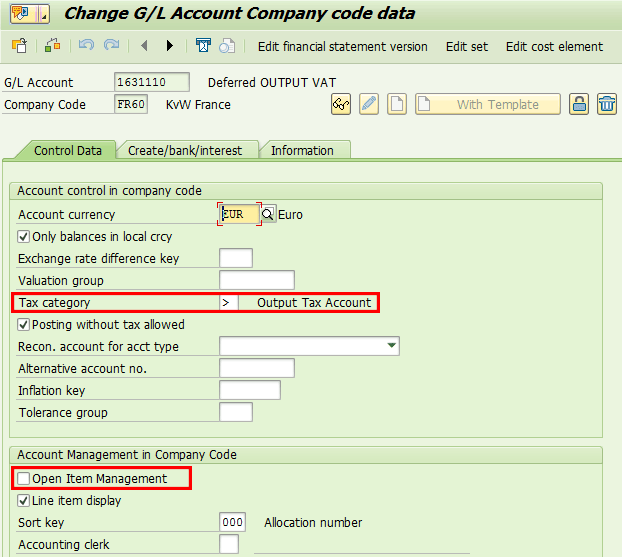Click the Other G/L account icon in toolbar
This screenshot has width=622, height=557.
click(19, 46)
